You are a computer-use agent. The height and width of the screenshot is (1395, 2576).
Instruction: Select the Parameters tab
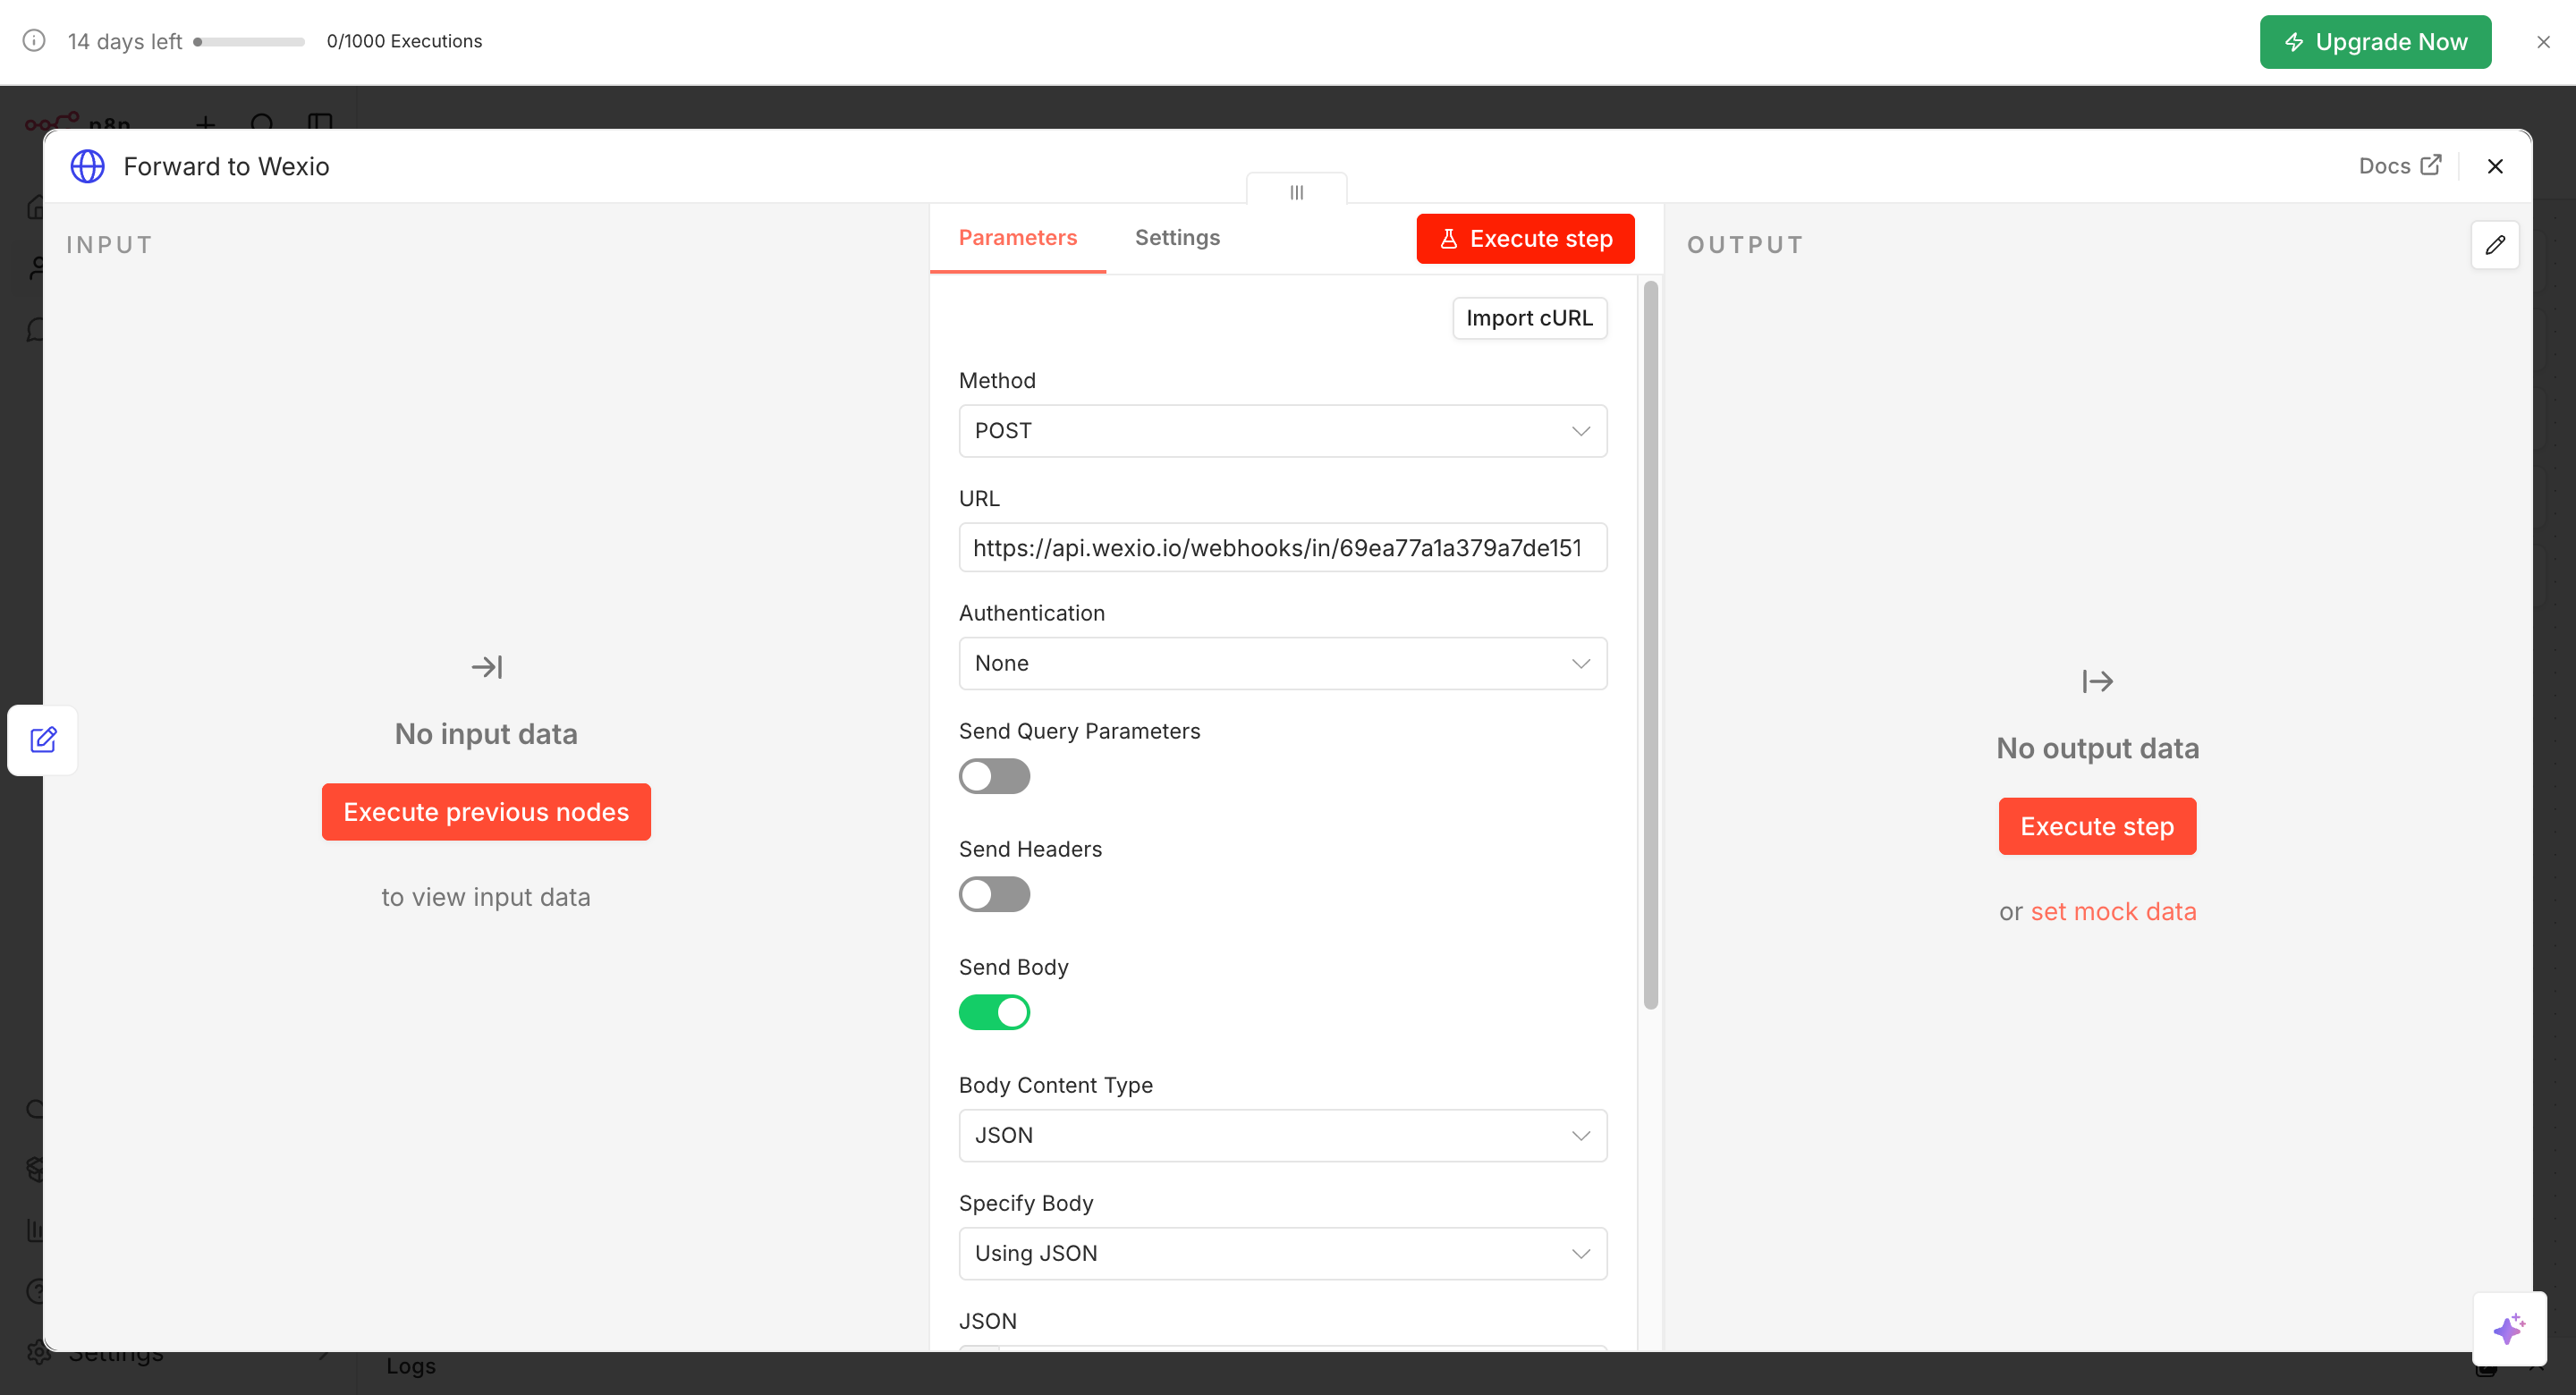(x=1017, y=237)
